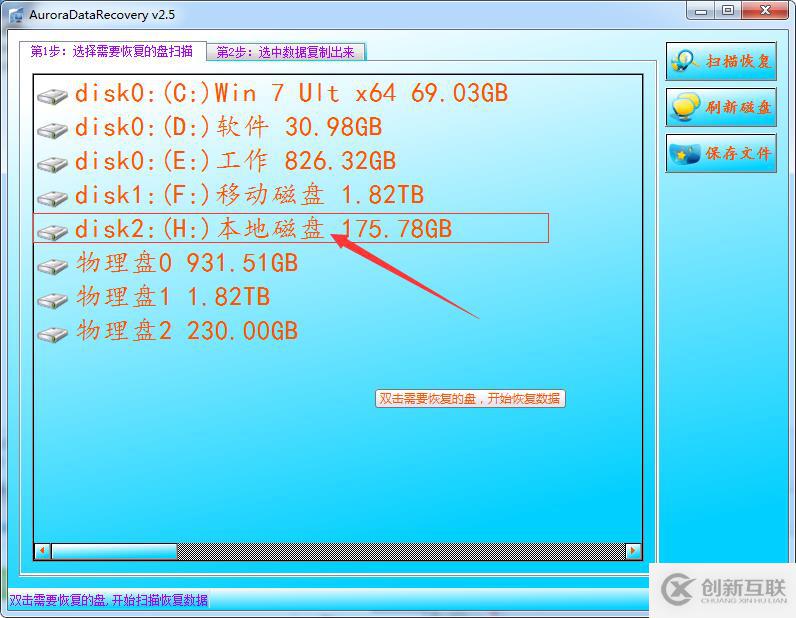Open the 第1步 选择需要恢复的盘扫描 tab
796x618 pixels.
(112, 51)
